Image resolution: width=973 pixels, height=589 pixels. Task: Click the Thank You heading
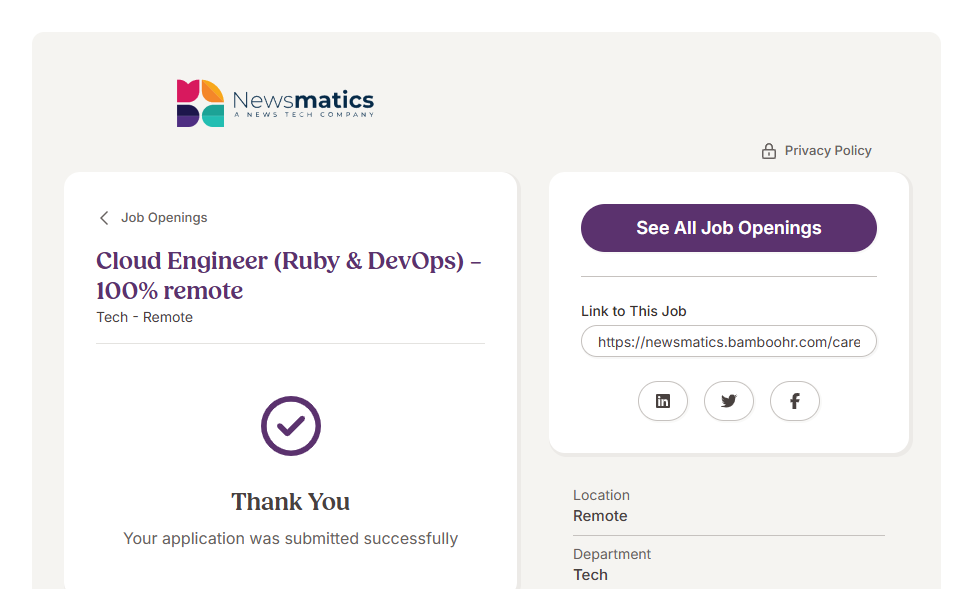[291, 501]
